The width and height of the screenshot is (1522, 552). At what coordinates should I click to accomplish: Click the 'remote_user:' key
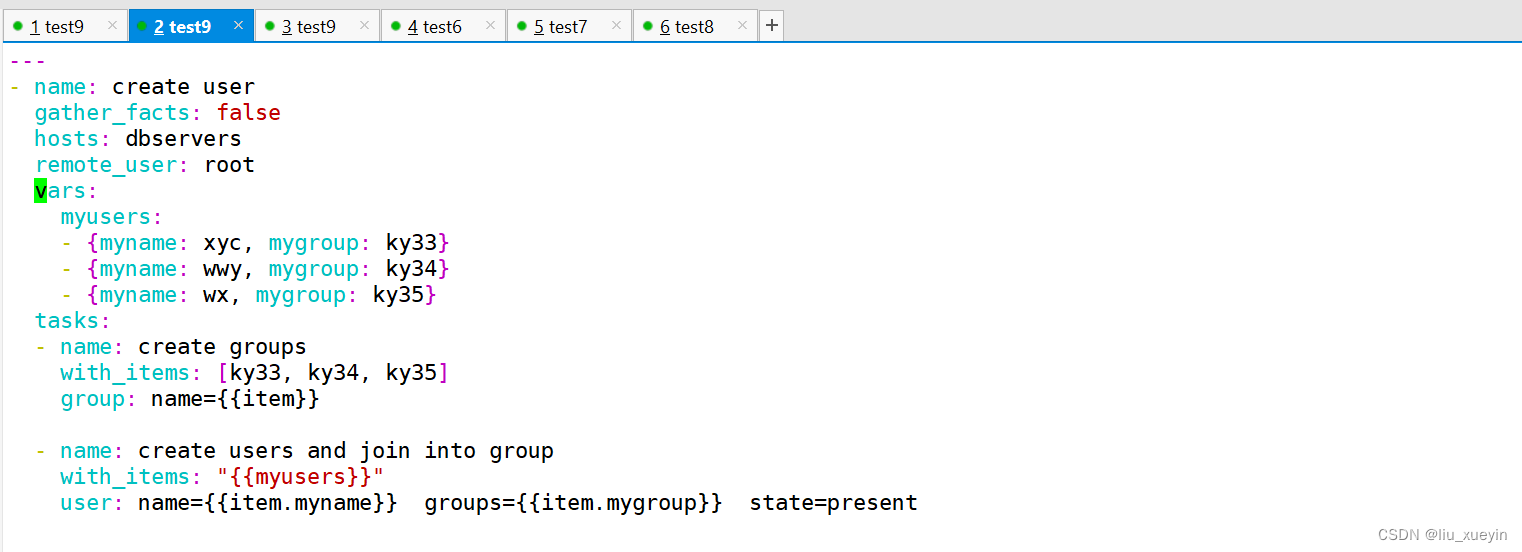pos(113,165)
